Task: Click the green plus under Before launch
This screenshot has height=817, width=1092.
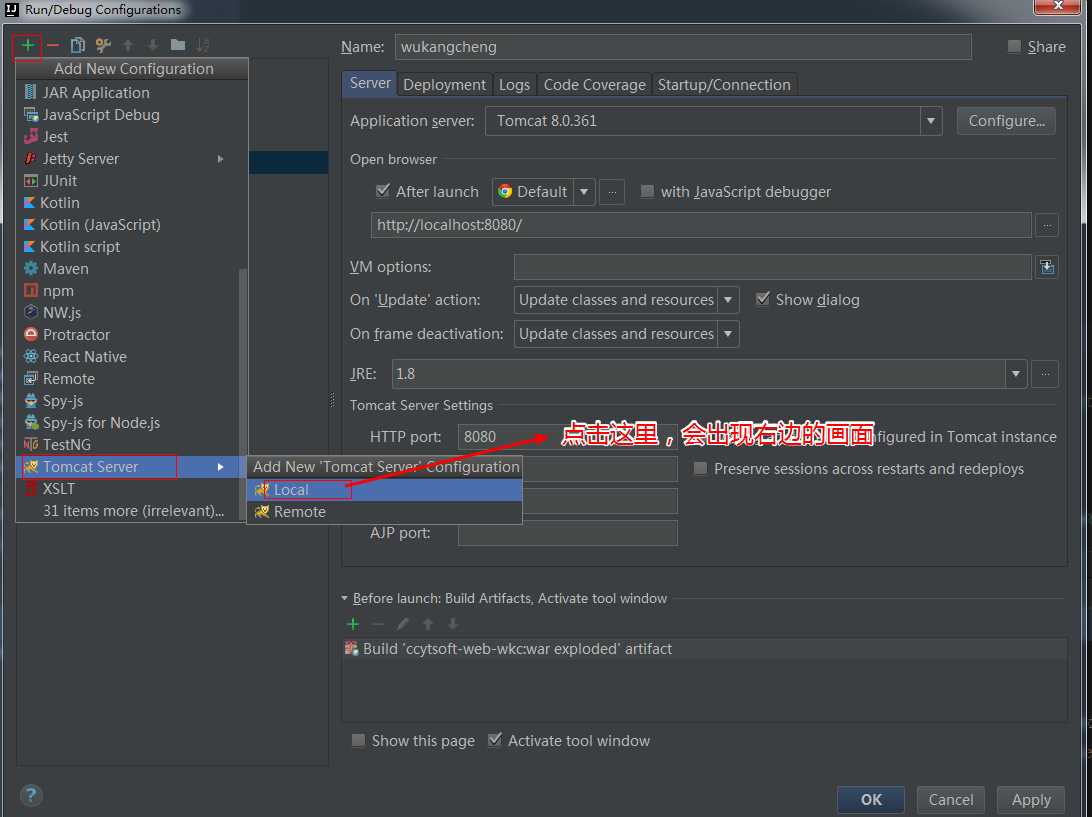Action: point(353,624)
